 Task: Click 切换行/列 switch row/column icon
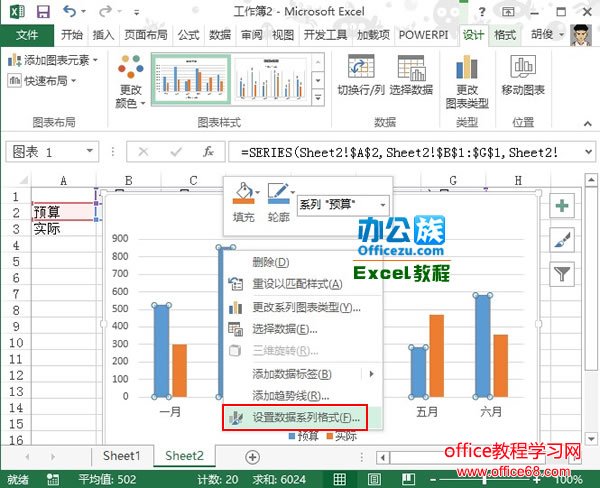tap(360, 75)
